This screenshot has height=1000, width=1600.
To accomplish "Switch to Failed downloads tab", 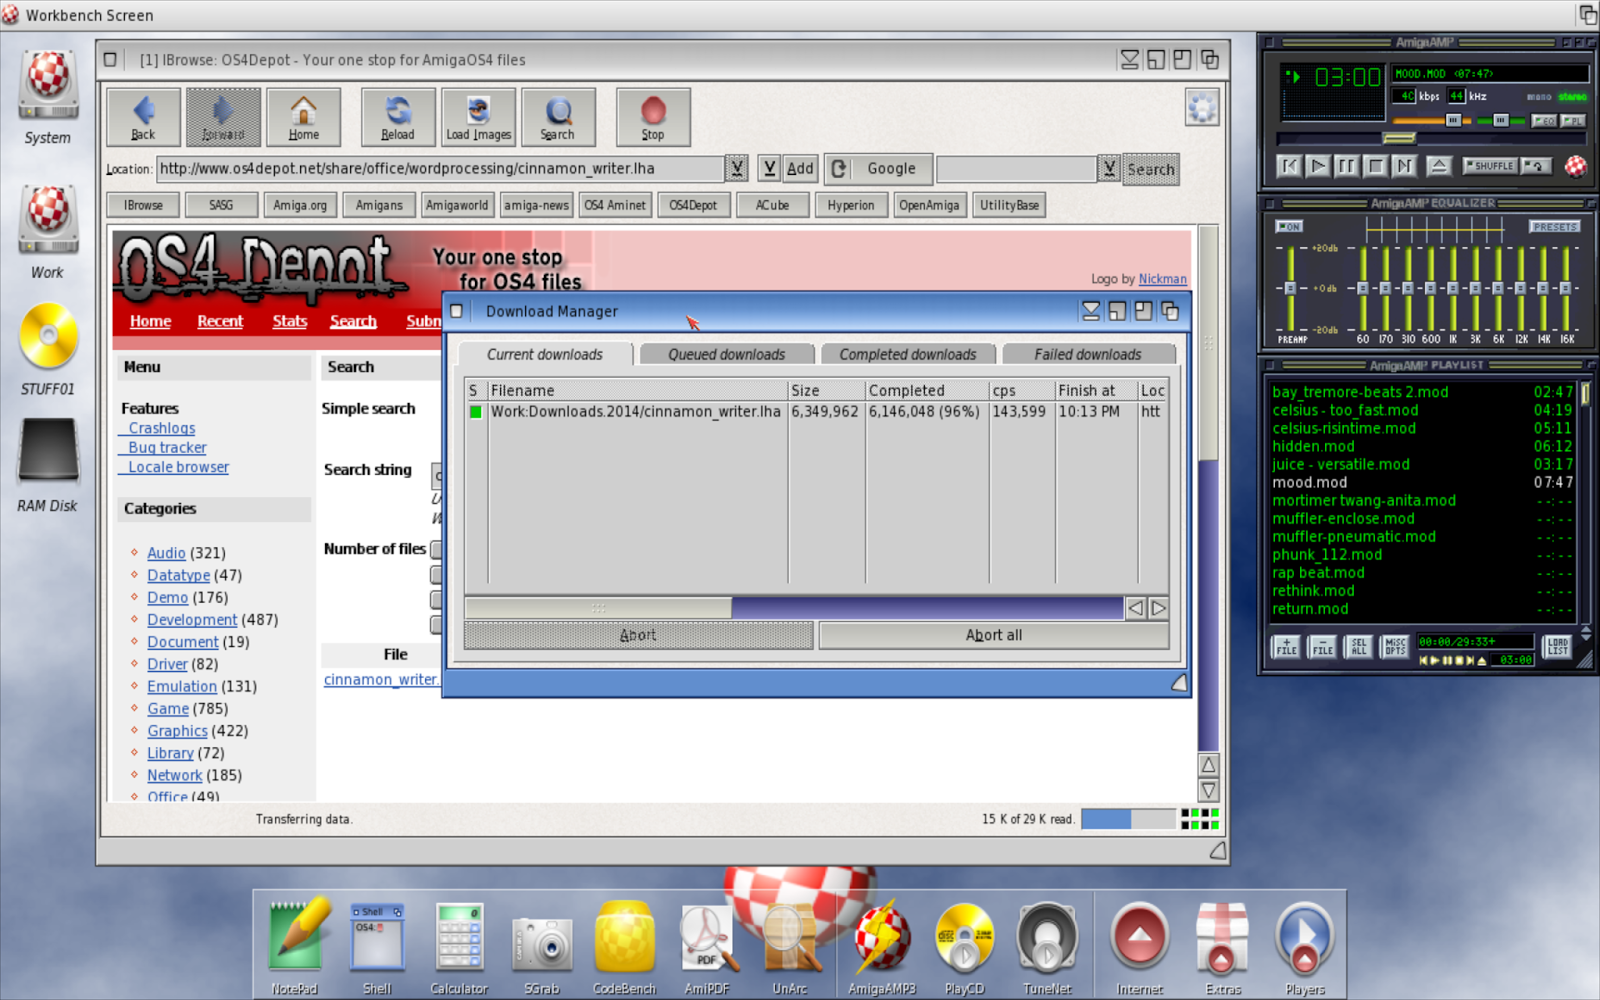I will 1088,354.
